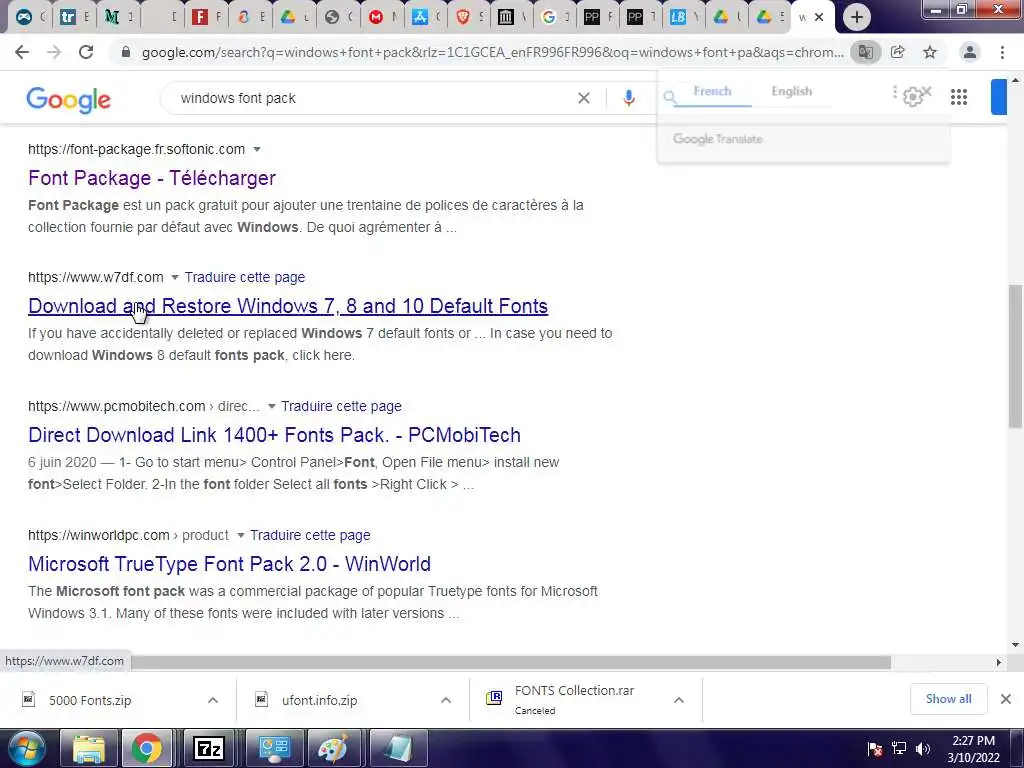This screenshot has height=768, width=1024.
Task: Click the canceled FONTS Collection.rar item
Action: pyautogui.click(x=574, y=699)
